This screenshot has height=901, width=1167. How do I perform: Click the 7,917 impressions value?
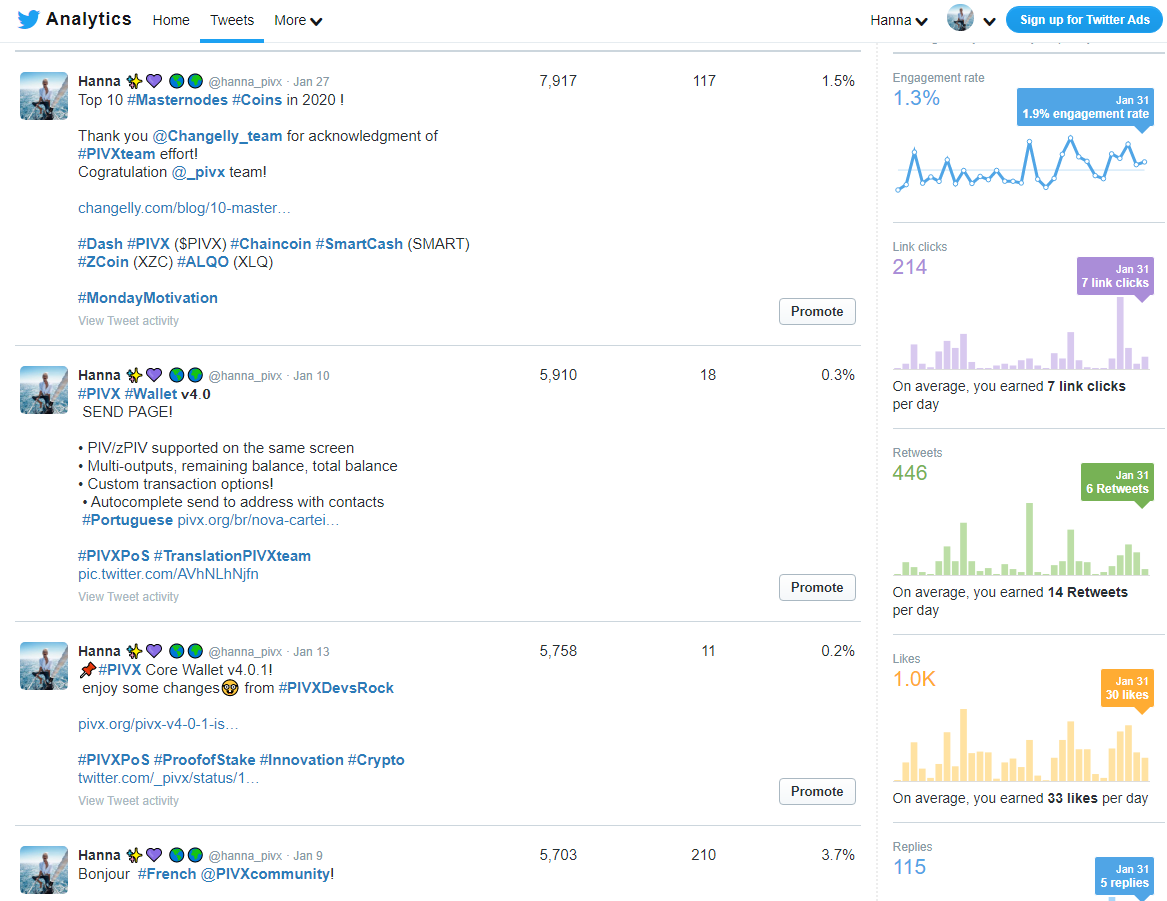pos(558,81)
